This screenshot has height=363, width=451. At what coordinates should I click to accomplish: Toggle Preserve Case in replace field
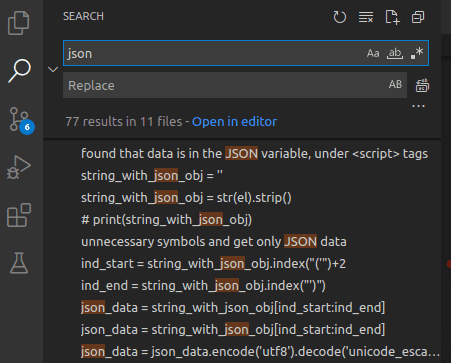(x=395, y=84)
